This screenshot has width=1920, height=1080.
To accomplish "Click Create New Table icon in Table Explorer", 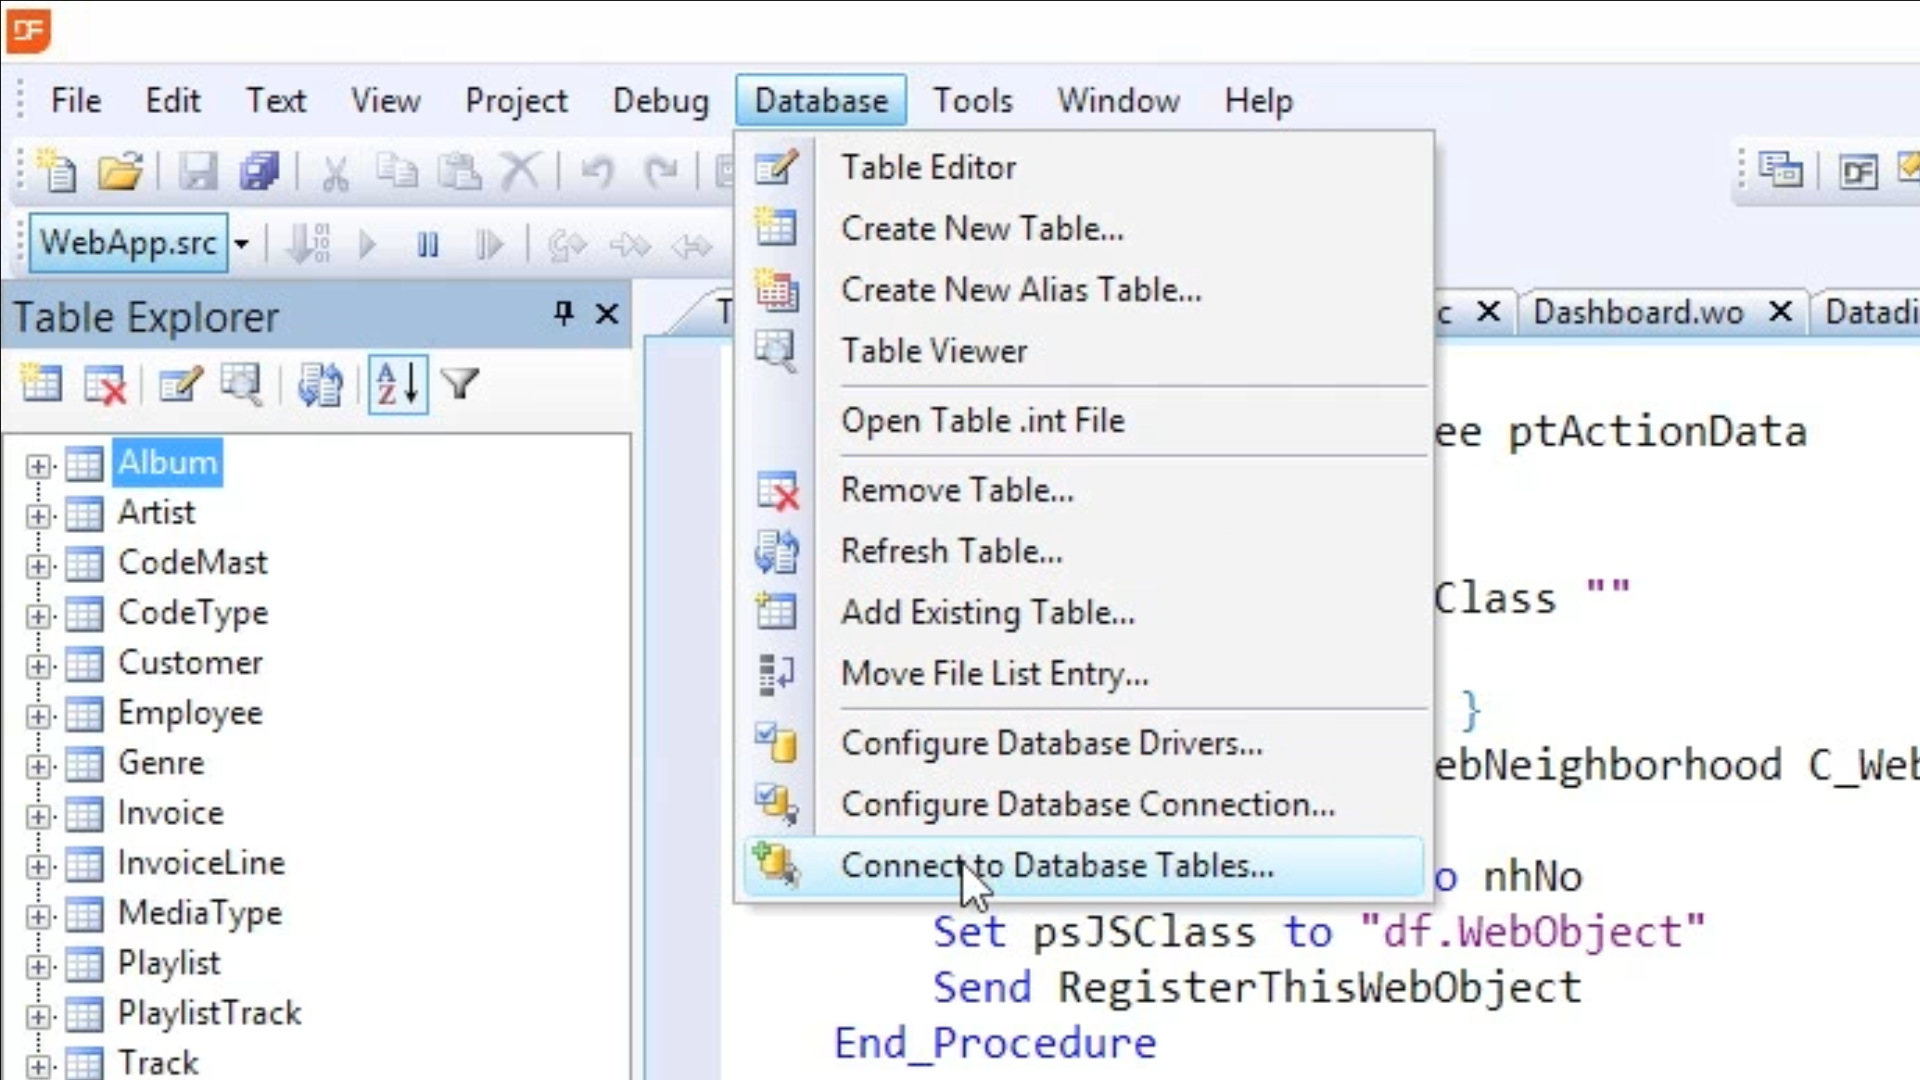I will (41, 384).
